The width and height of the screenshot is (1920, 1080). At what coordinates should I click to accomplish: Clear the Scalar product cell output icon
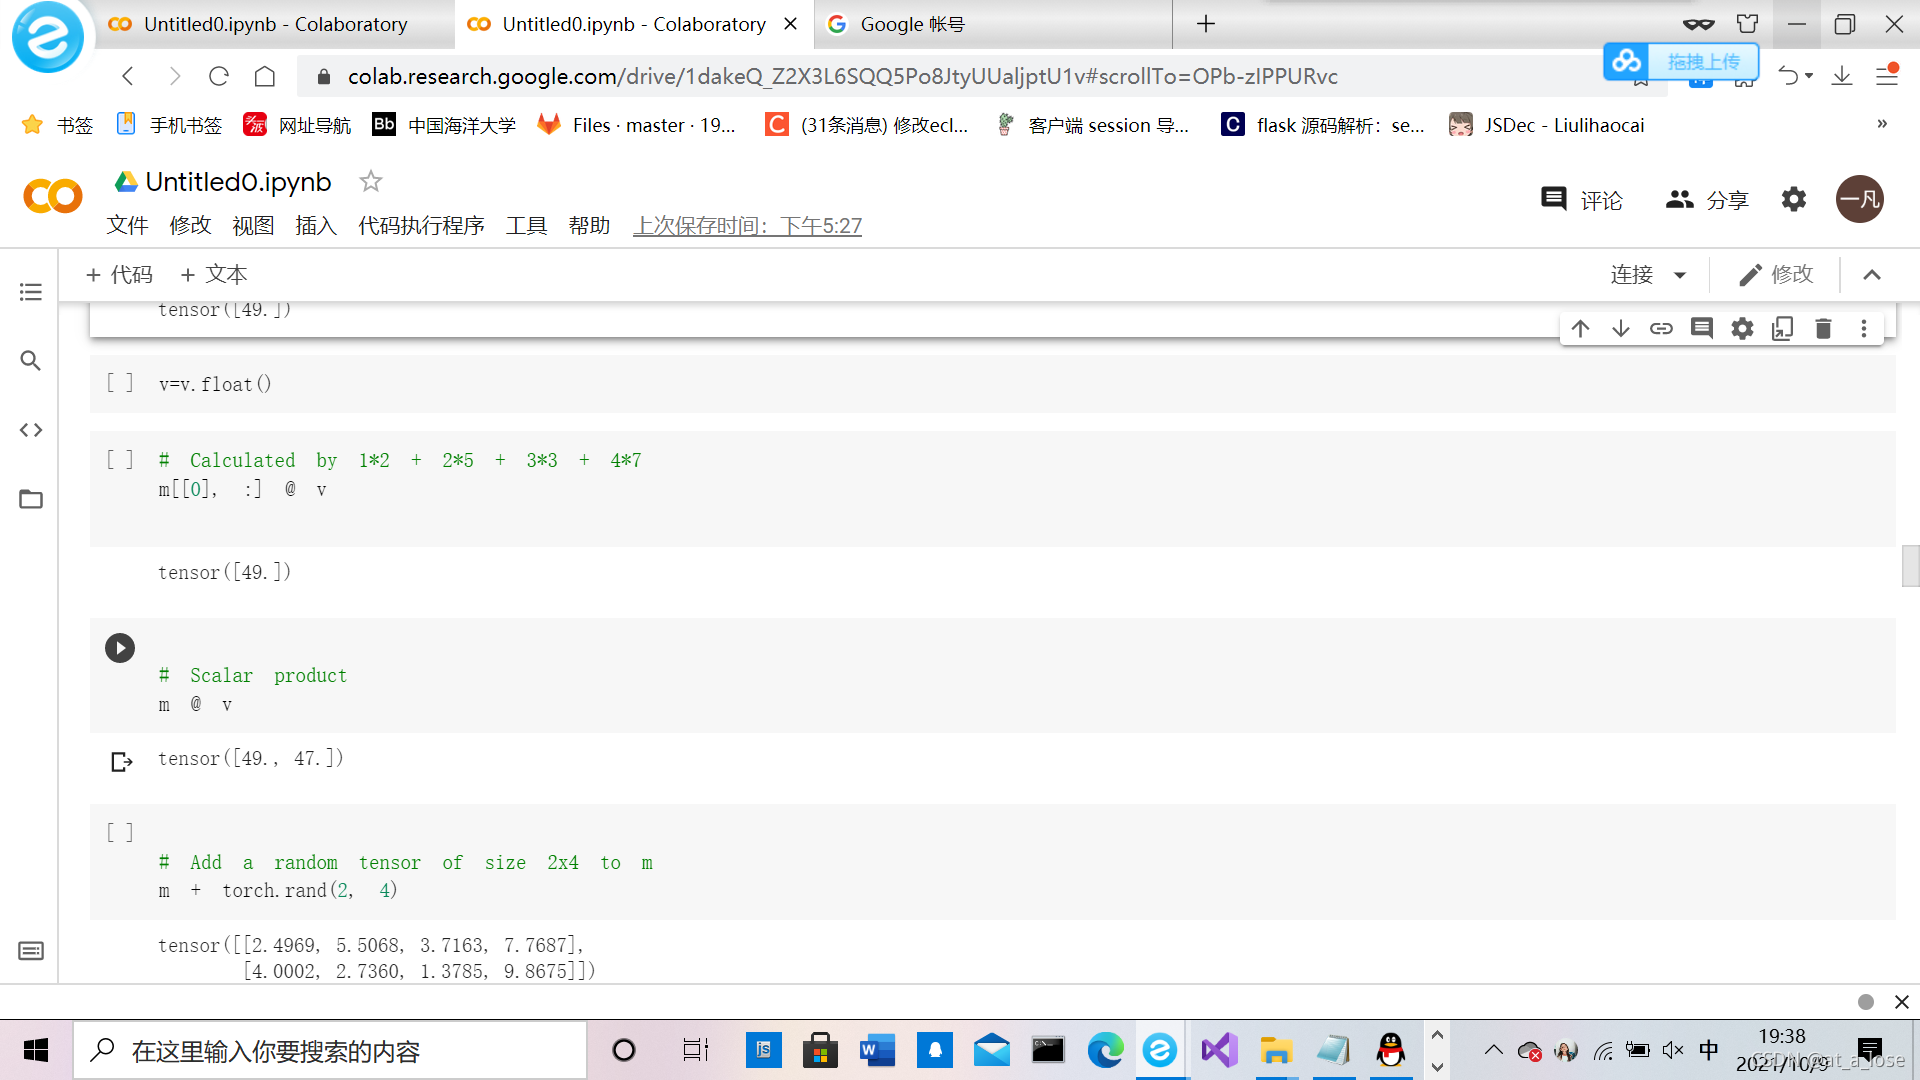[x=121, y=762]
